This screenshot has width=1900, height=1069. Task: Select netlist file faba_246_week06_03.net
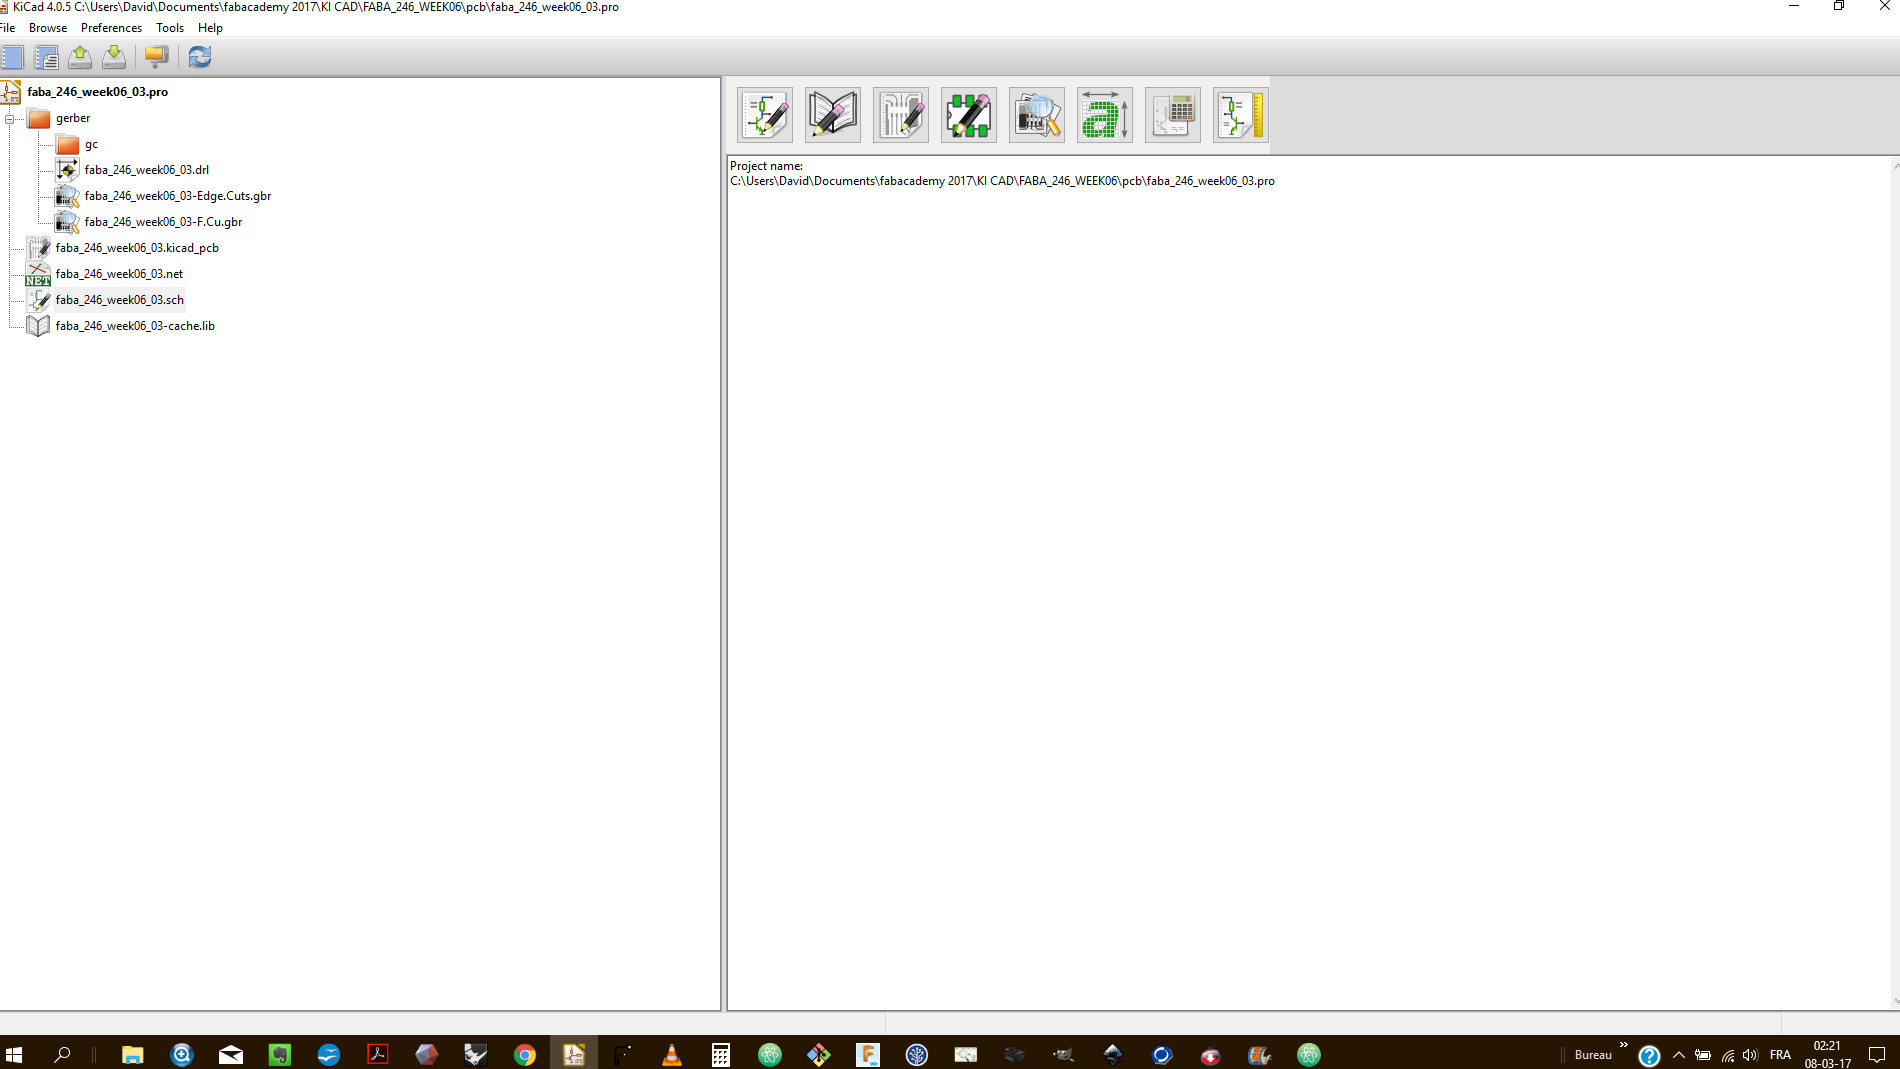coord(119,274)
